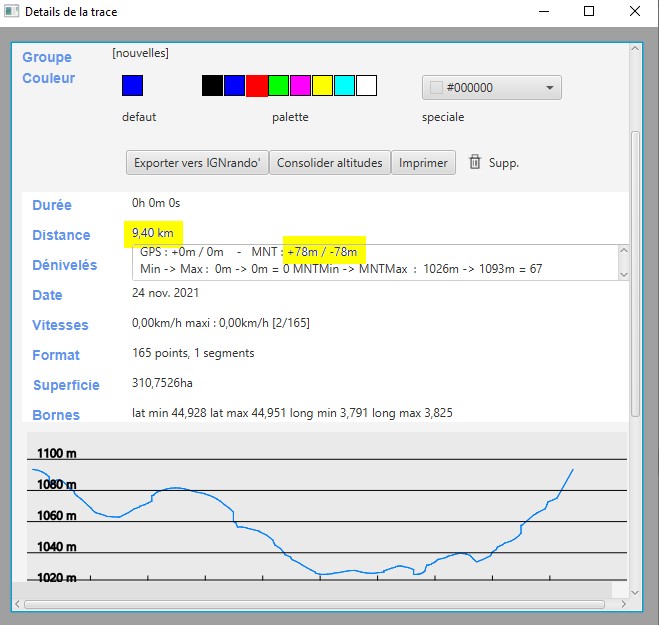Click the down arrow in the Dénivelés box
This screenshot has height=625, width=659.
pos(624,273)
